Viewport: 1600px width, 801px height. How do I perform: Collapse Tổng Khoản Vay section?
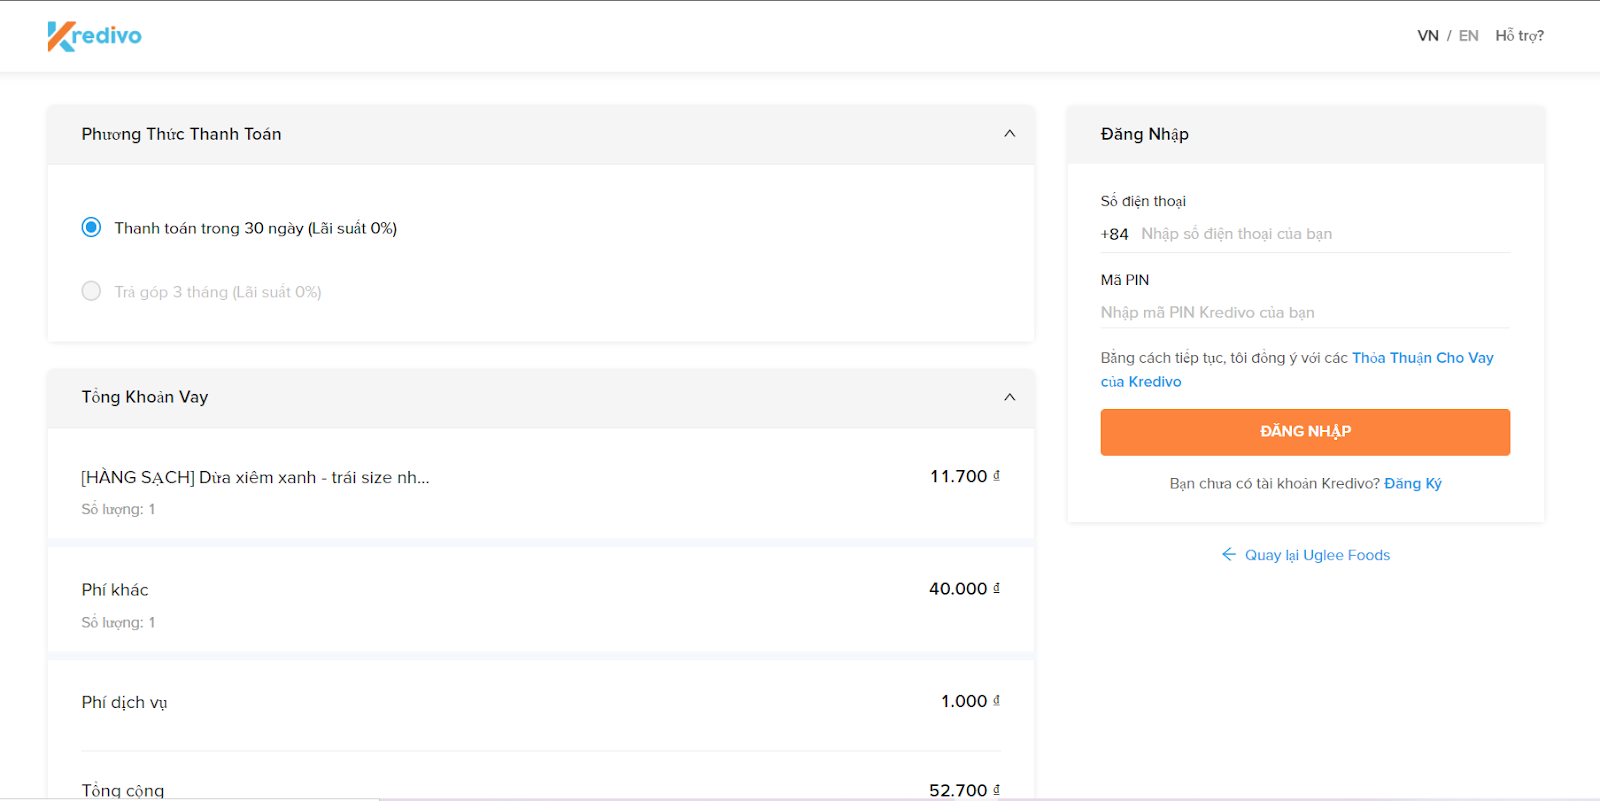pyautogui.click(x=1009, y=397)
